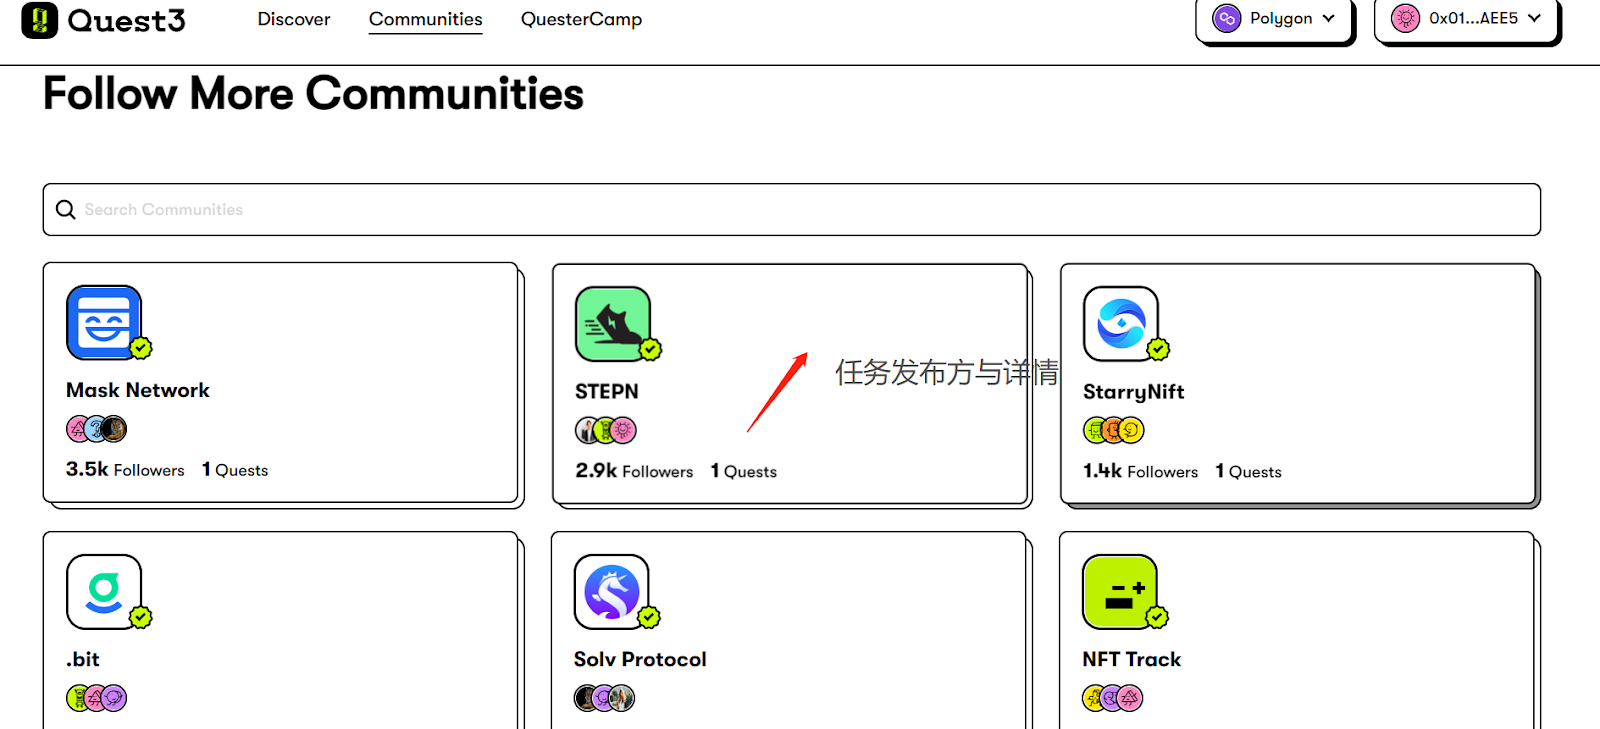Open the Mask Network community name
This screenshot has width=1600, height=729.
(138, 390)
